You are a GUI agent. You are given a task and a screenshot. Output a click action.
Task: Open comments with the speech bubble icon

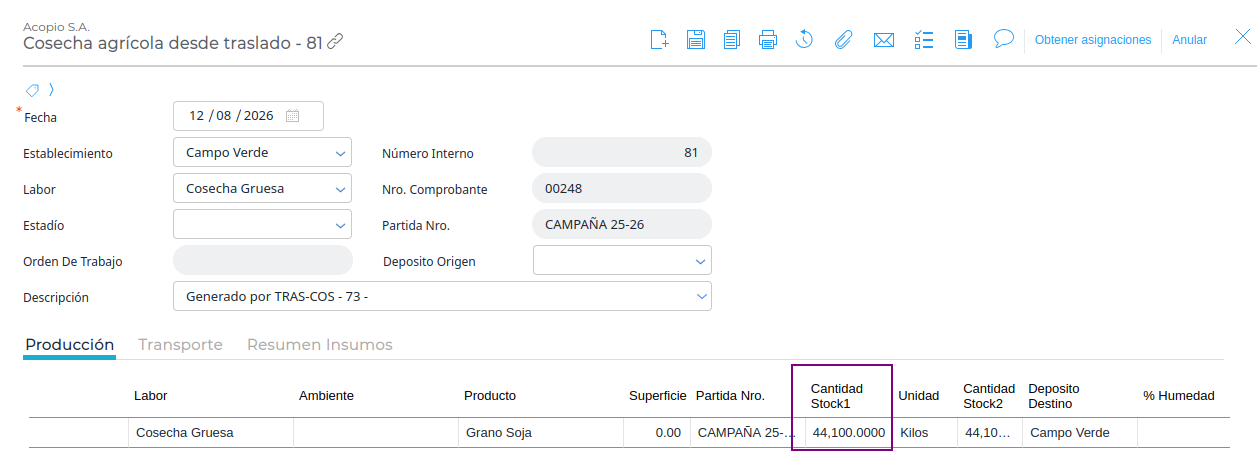(1004, 39)
